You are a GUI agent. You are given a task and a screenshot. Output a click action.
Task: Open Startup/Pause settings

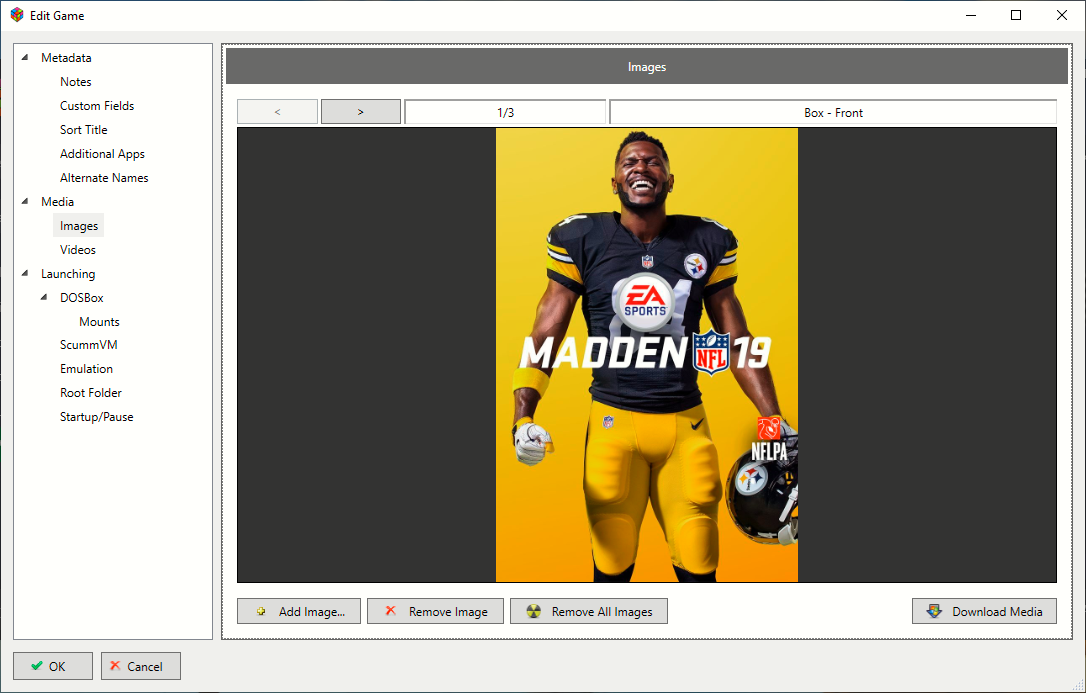(96, 417)
